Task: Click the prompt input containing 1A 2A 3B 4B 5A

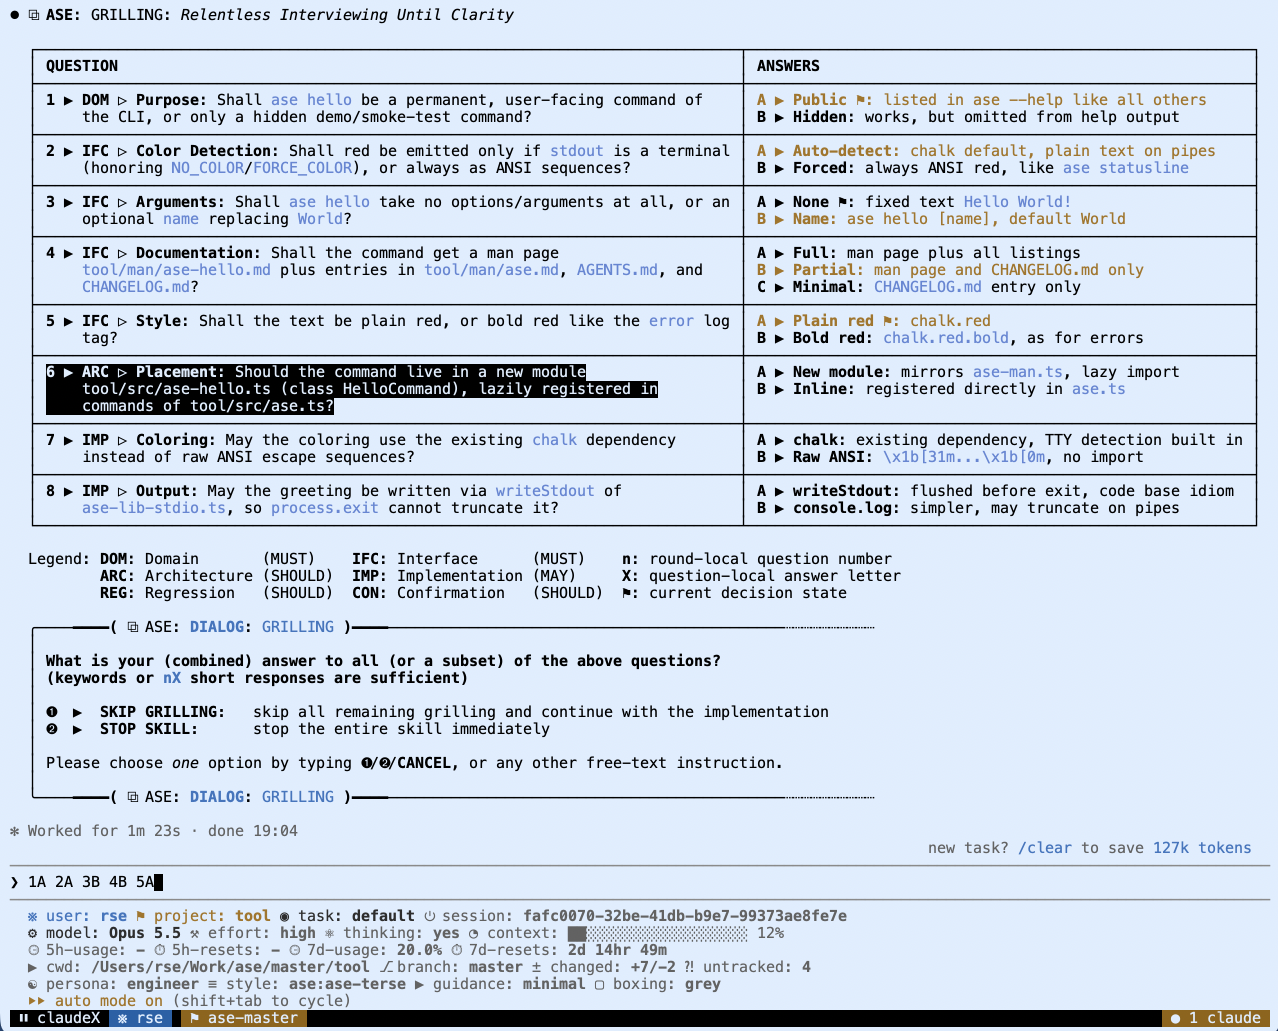Action: click(640, 882)
